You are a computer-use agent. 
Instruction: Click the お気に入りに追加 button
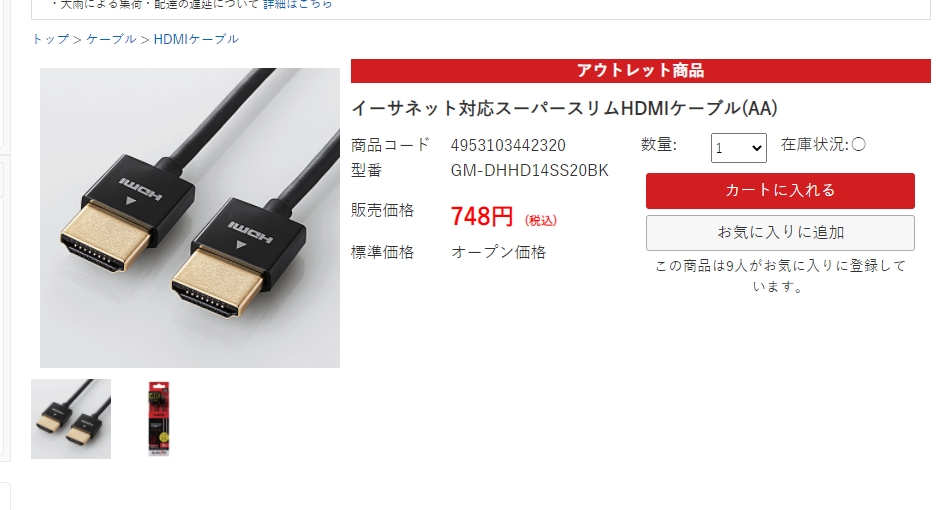point(780,233)
